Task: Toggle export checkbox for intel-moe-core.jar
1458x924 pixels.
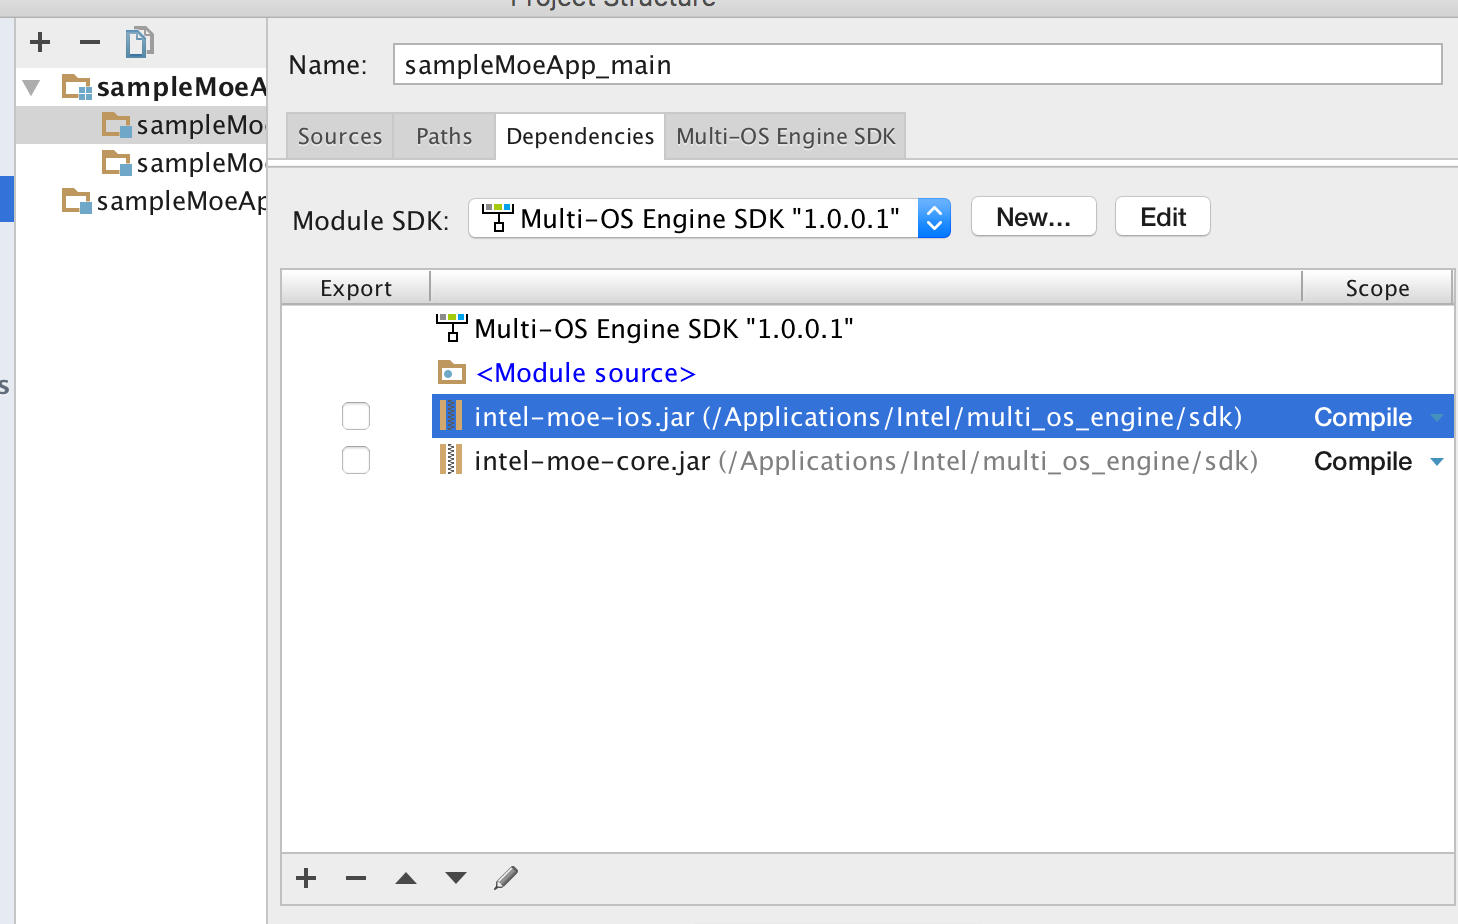Action: (x=356, y=460)
